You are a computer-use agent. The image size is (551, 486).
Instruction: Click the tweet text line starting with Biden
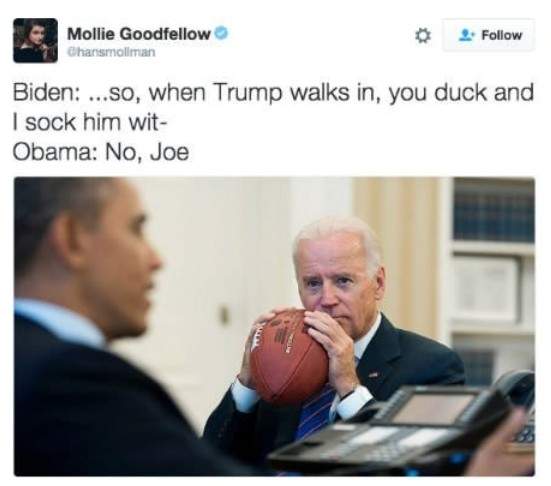coord(273,93)
